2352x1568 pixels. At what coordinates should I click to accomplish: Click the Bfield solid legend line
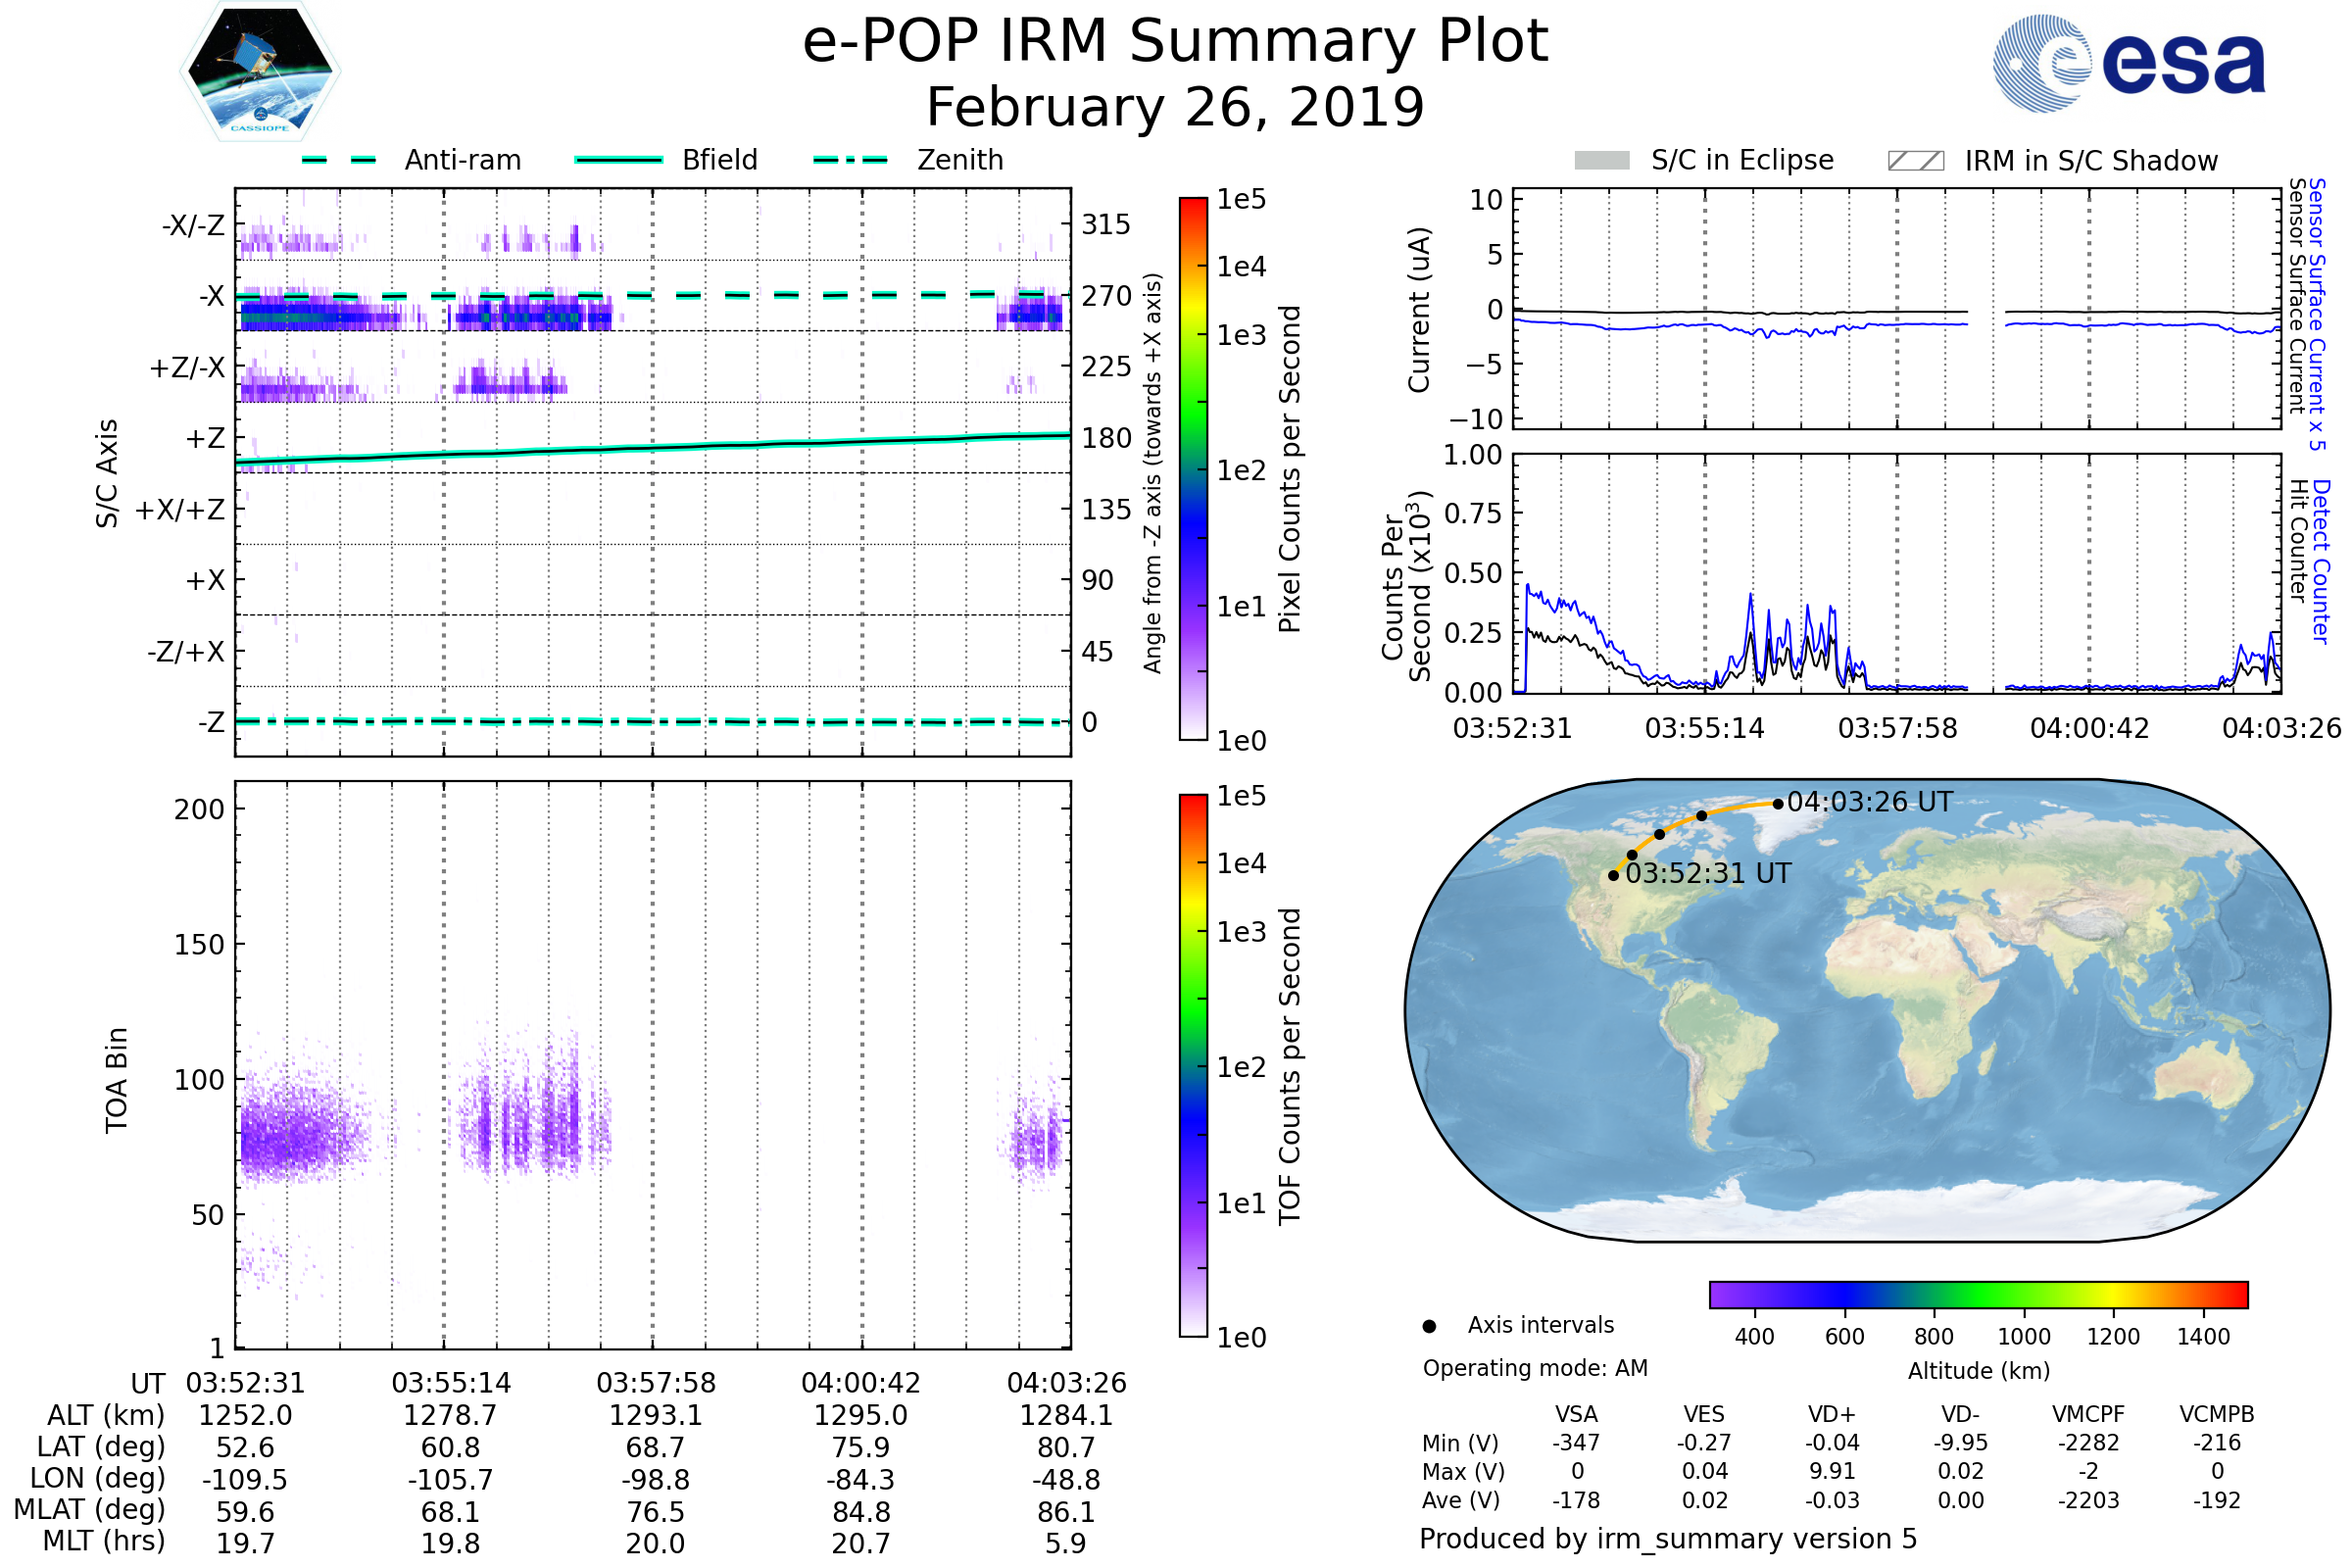coord(618,160)
